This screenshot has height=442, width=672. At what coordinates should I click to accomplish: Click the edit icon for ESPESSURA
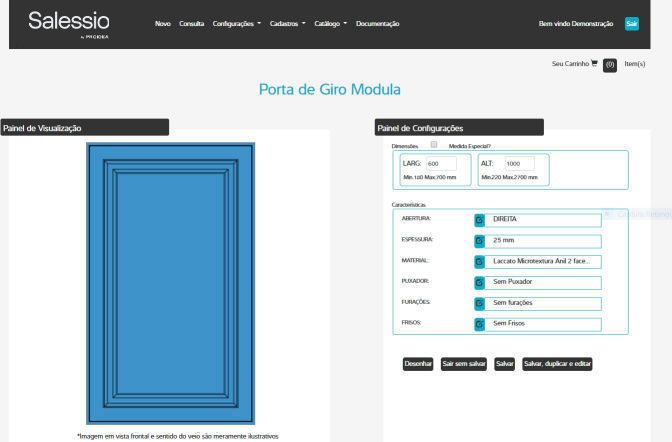click(x=479, y=241)
